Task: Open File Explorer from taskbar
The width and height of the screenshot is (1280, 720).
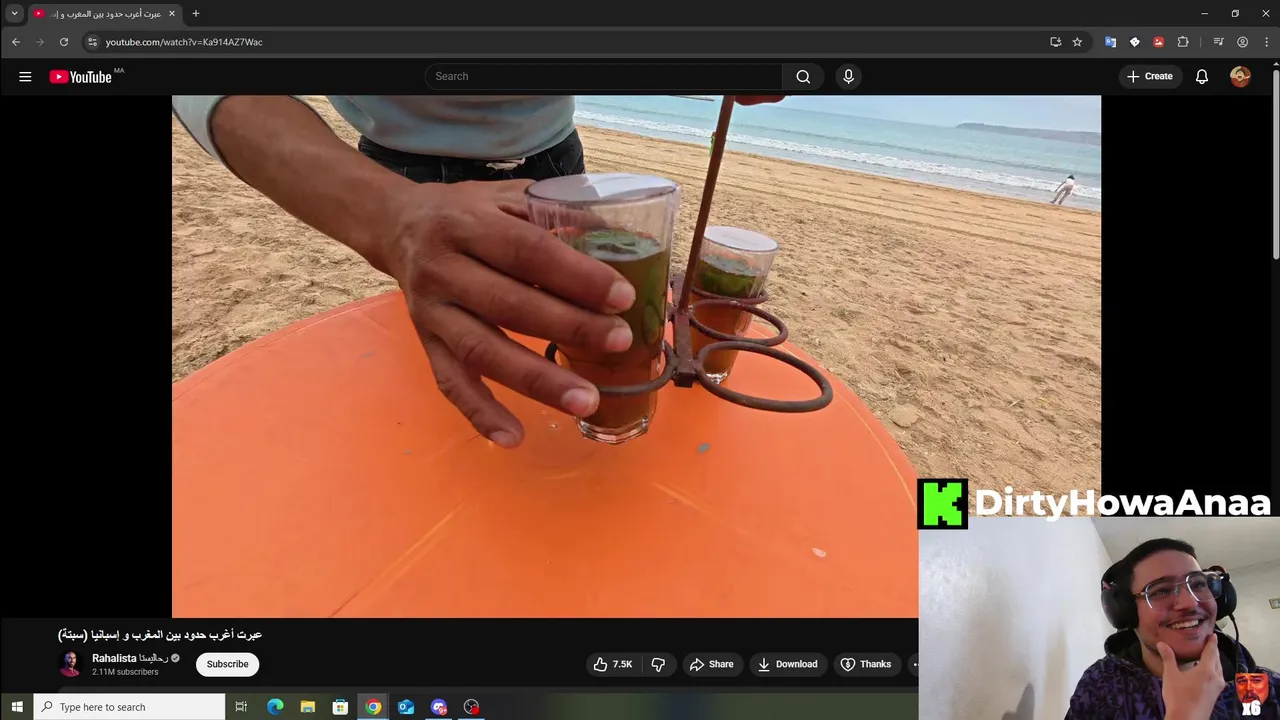Action: coord(308,707)
